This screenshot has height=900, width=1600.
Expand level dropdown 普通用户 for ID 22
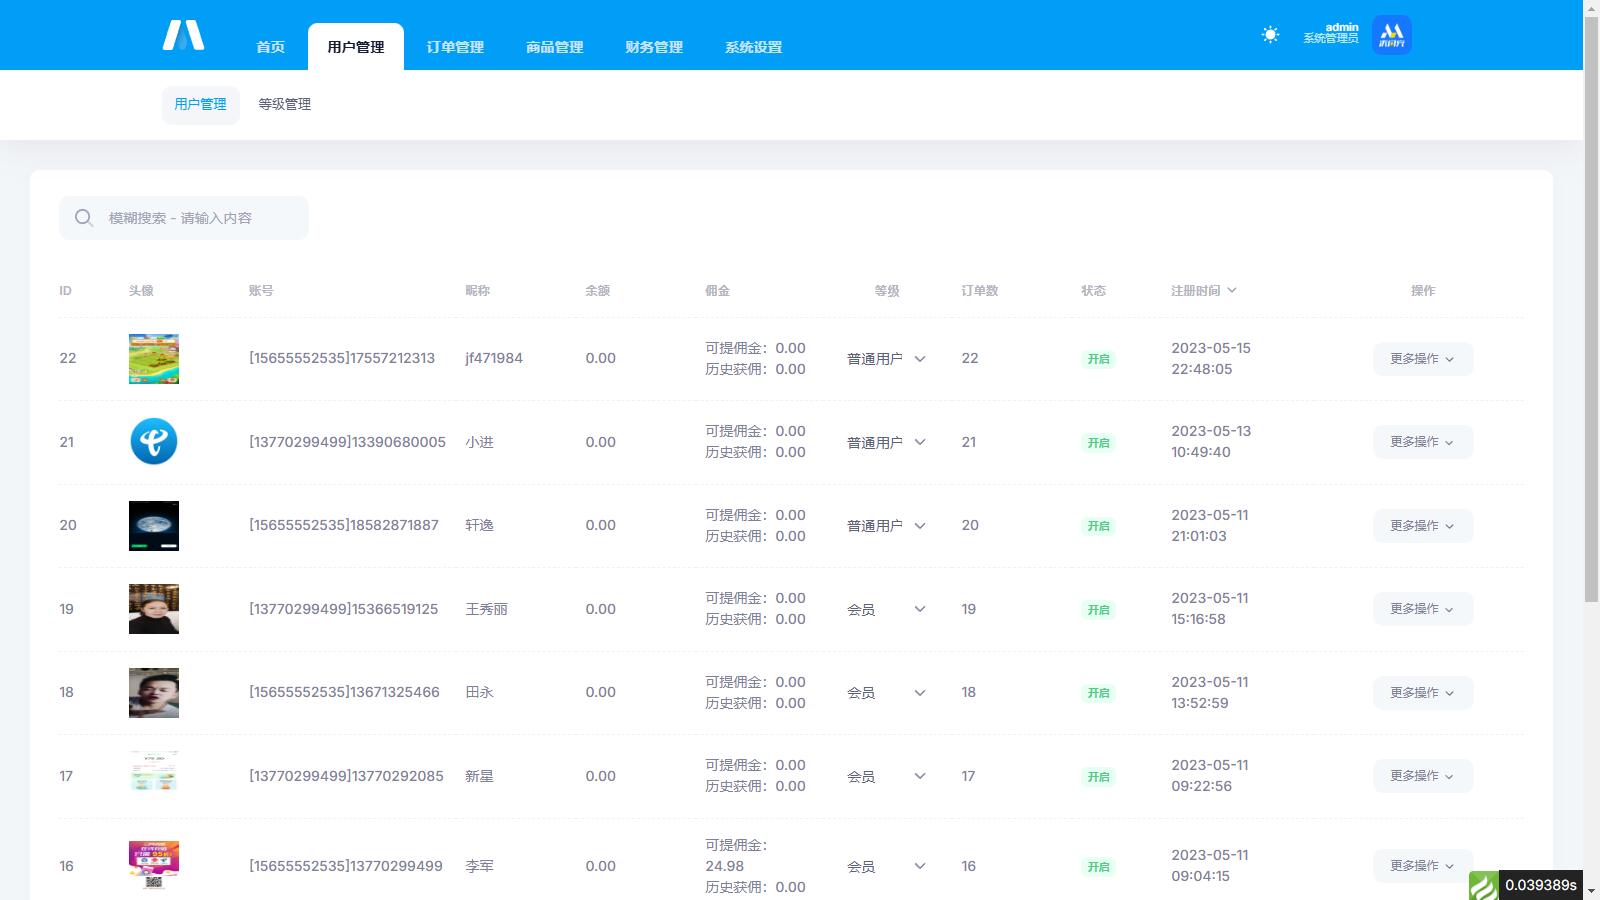pyautogui.click(x=886, y=359)
